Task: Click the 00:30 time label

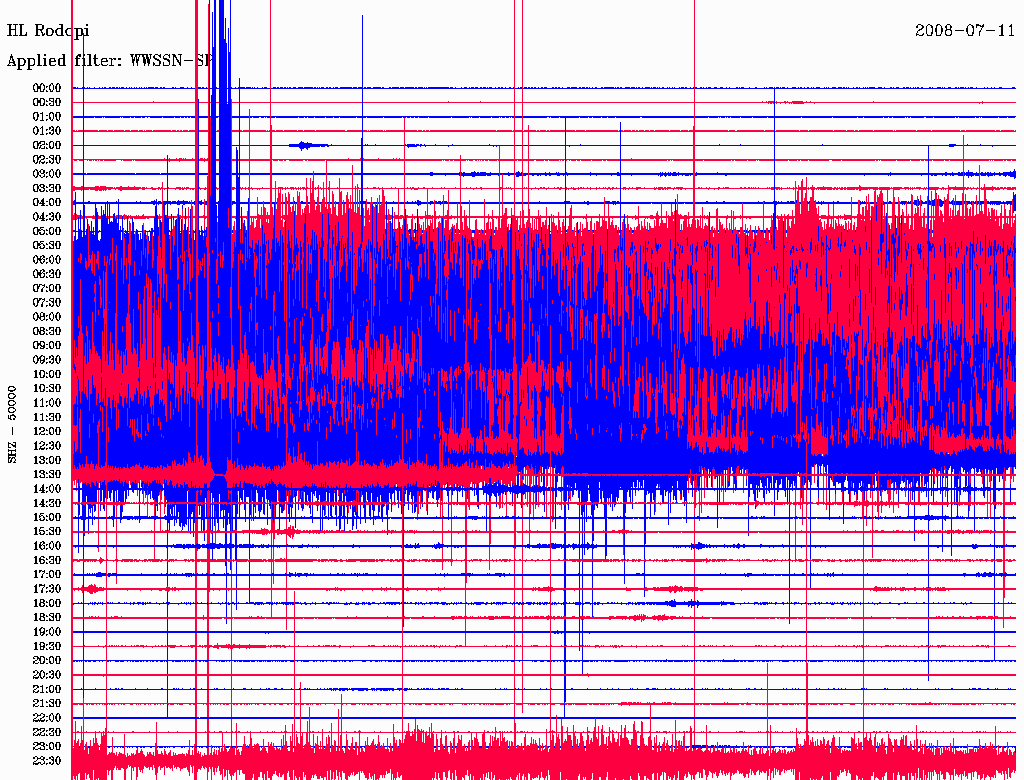Action: tap(47, 102)
